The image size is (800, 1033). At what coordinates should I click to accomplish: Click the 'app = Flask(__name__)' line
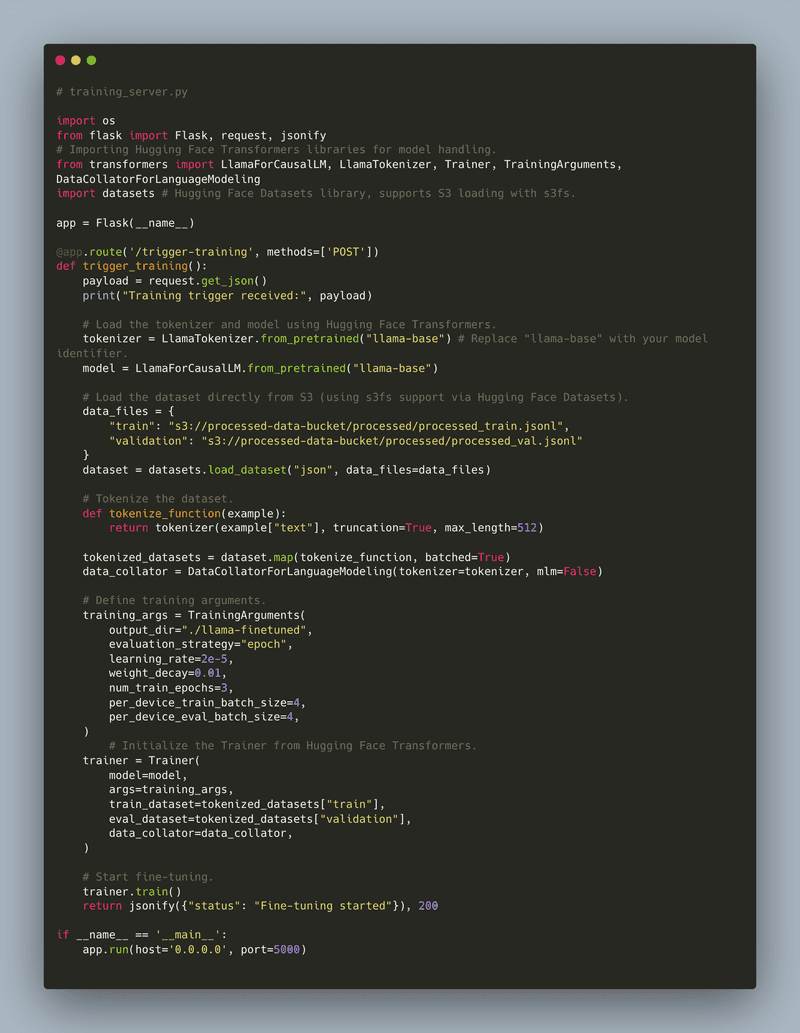pos(125,223)
